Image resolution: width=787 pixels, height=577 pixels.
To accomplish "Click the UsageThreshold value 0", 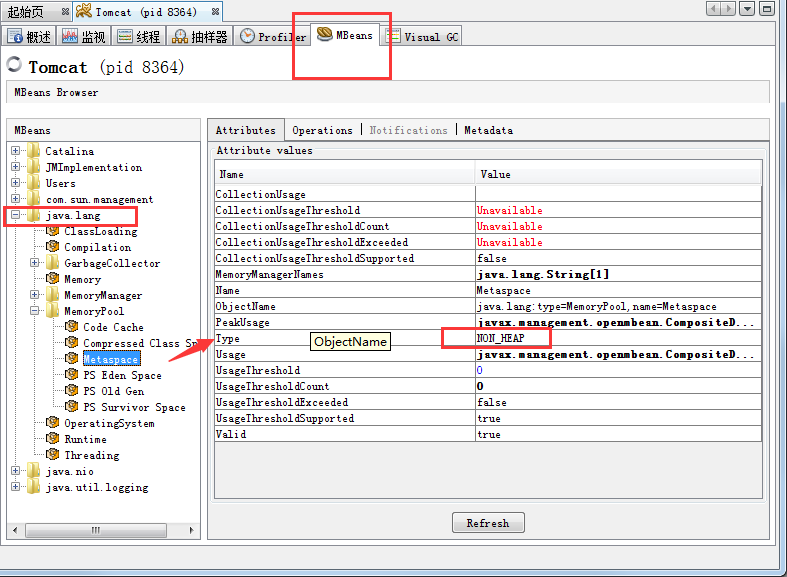I will coord(480,370).
